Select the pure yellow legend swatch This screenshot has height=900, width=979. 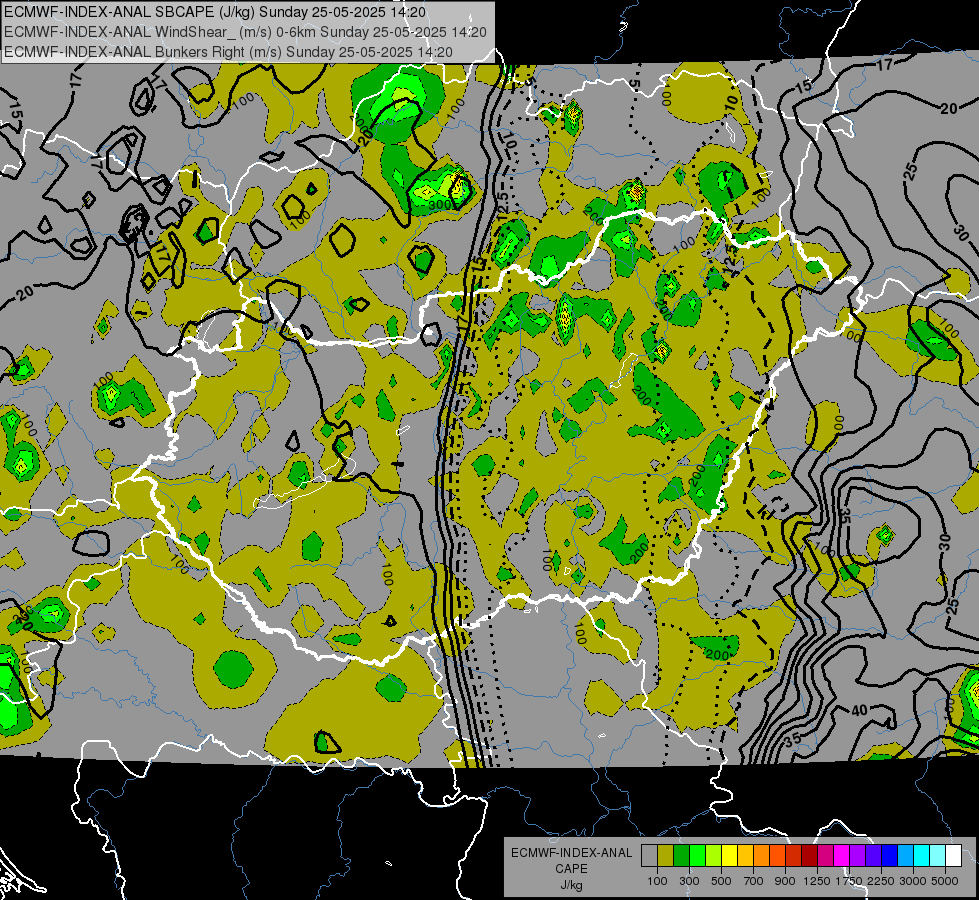coord(729,855)
